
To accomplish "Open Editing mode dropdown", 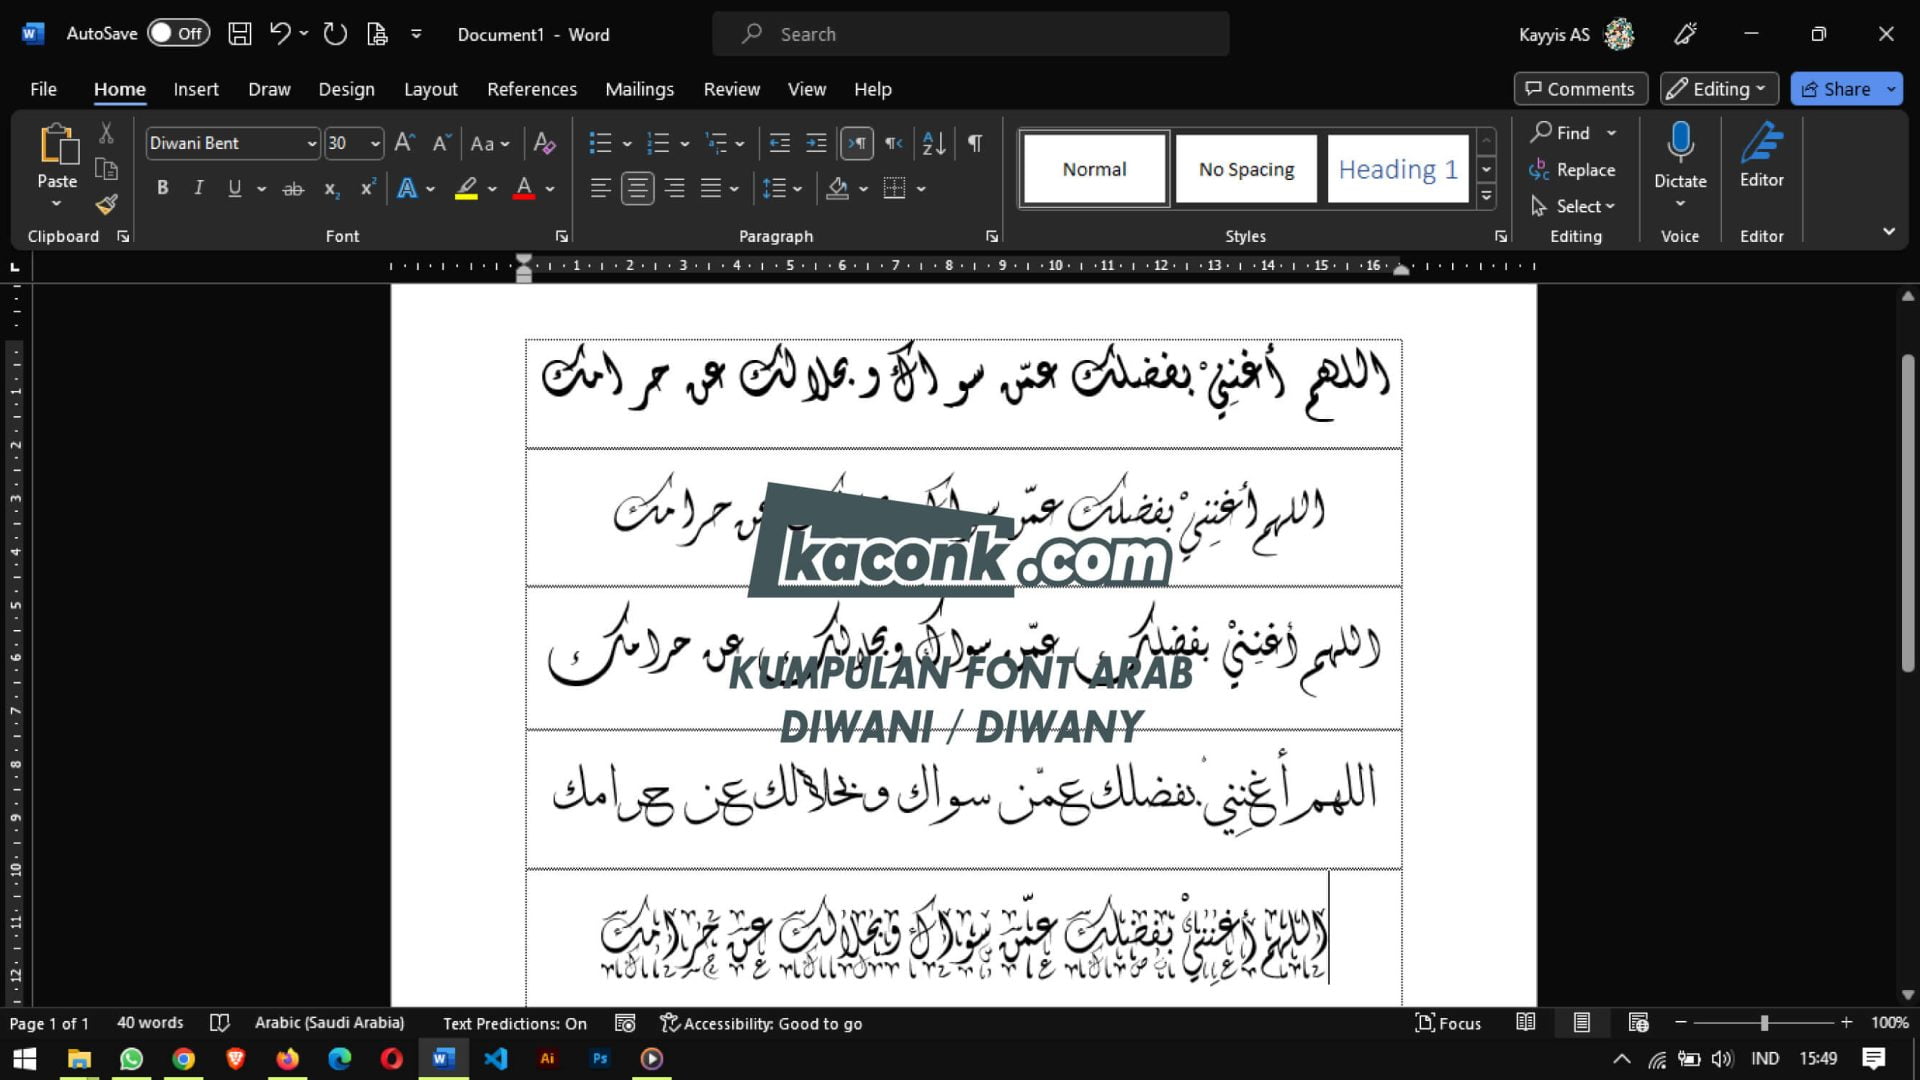I will (1719, 89).
